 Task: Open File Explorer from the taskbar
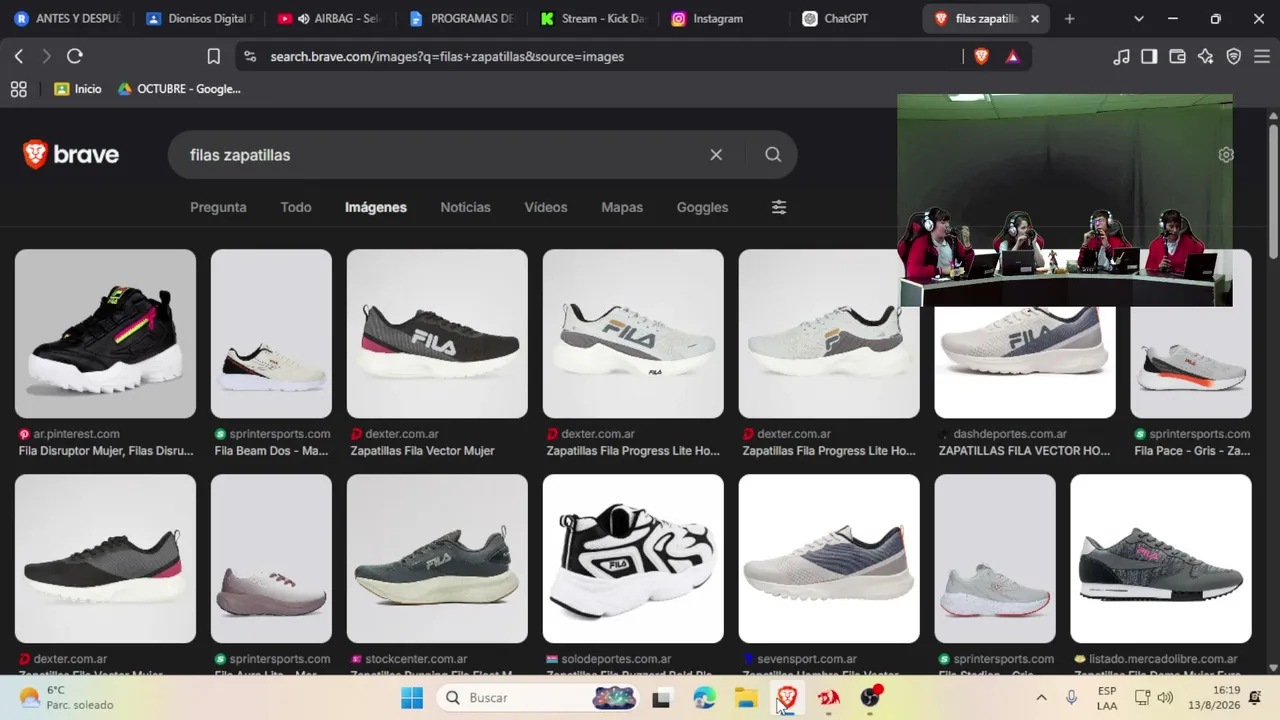click(x=746, y=698)
